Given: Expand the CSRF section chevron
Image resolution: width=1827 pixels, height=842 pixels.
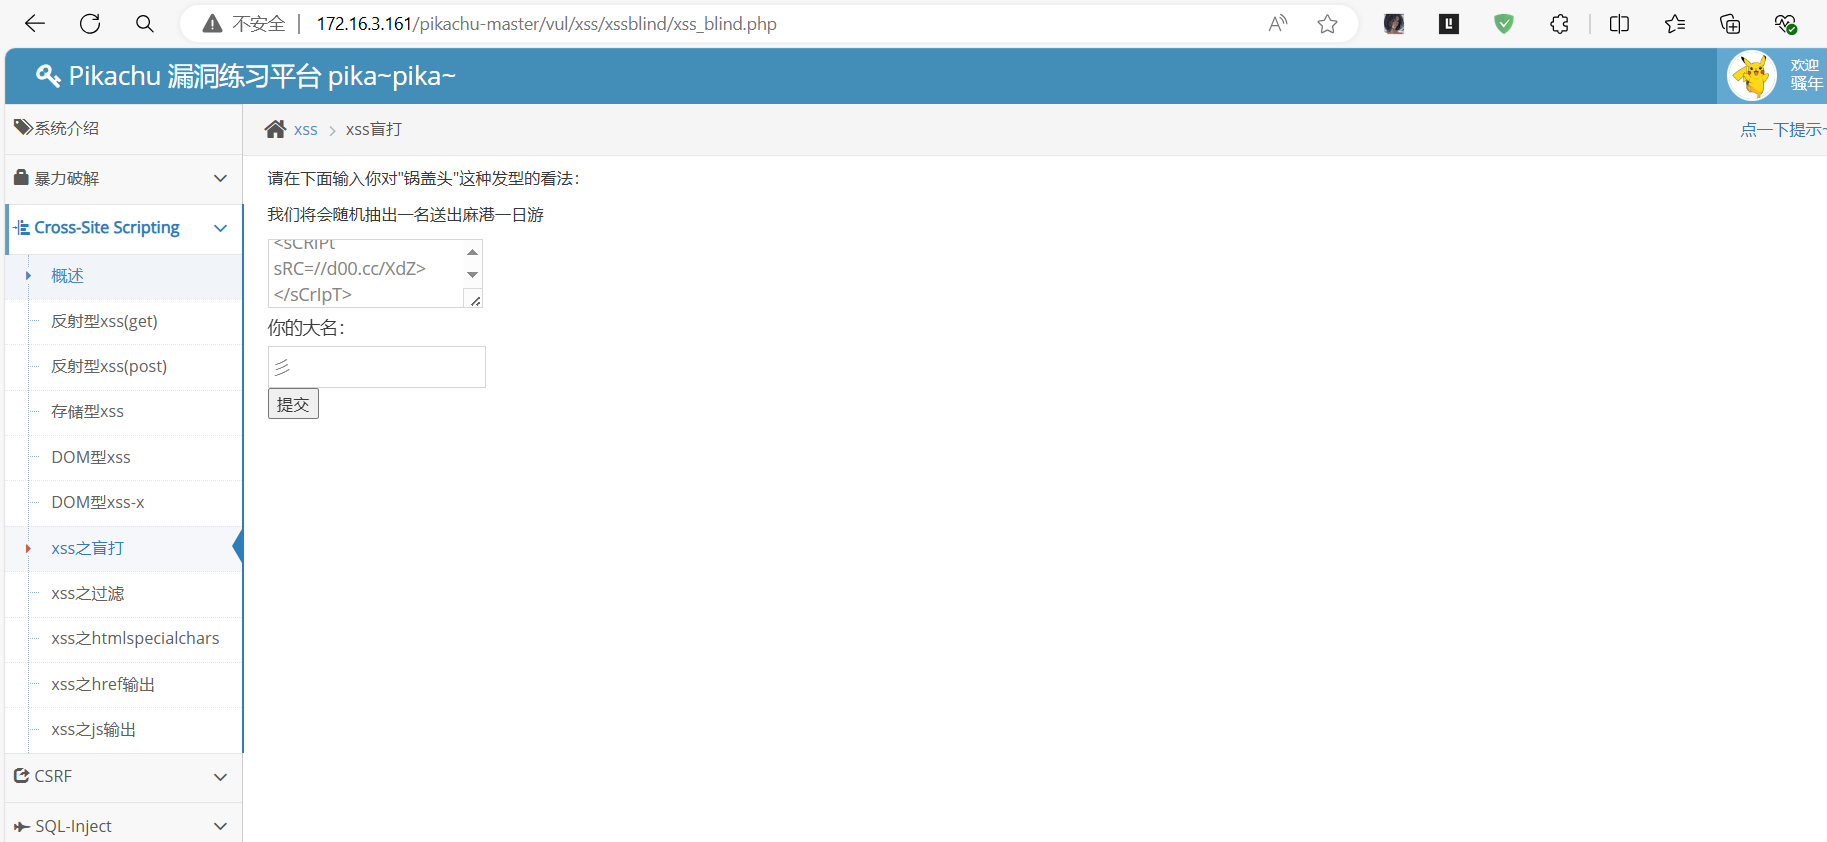Looking at the screenshot, I should pyautogui.click(x=220, y=776).
